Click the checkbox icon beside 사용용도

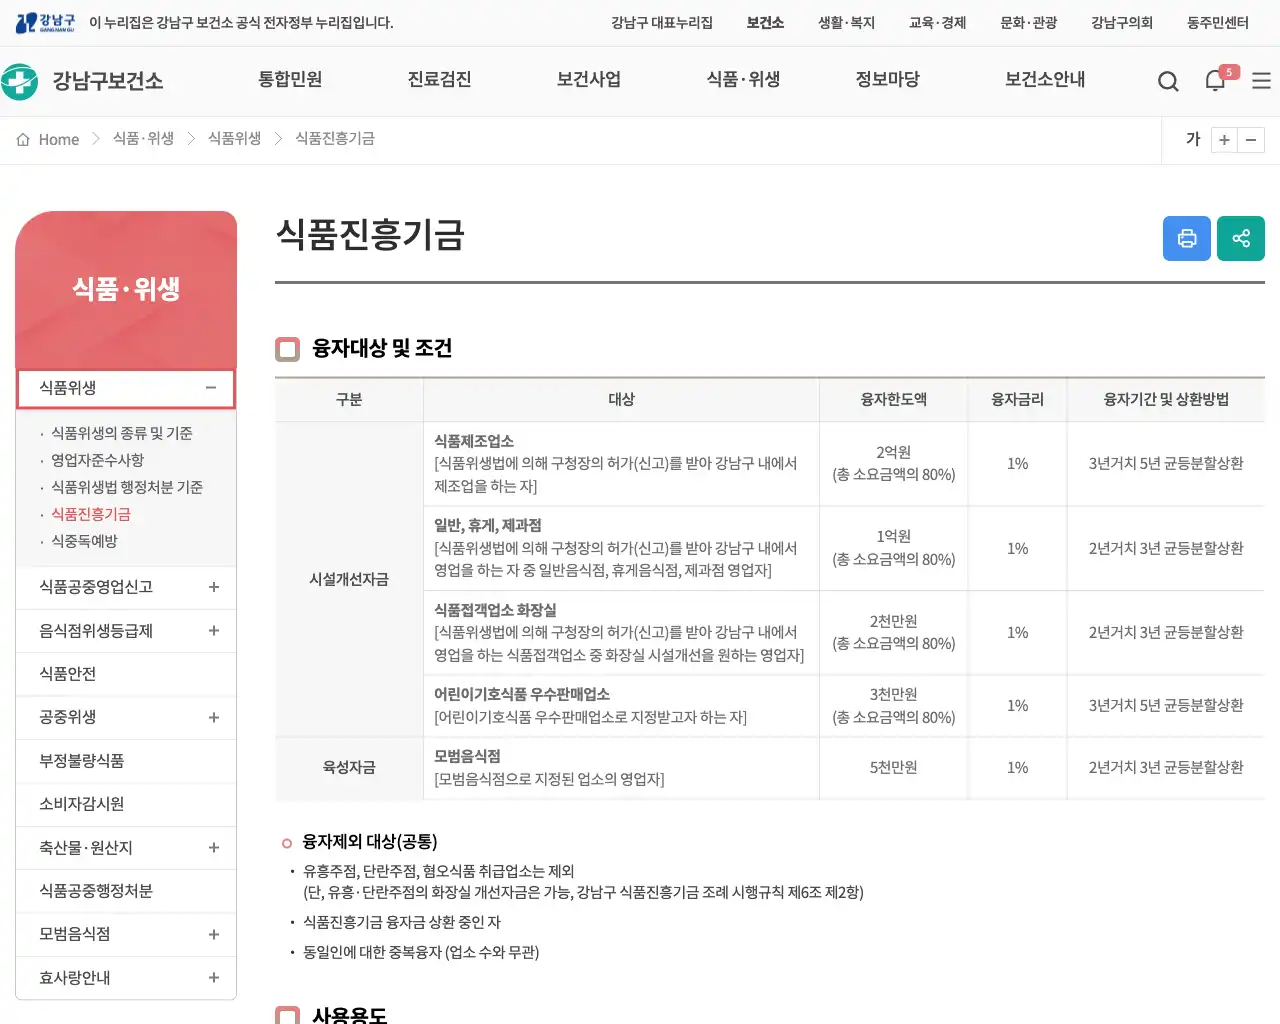point(287,1014)
